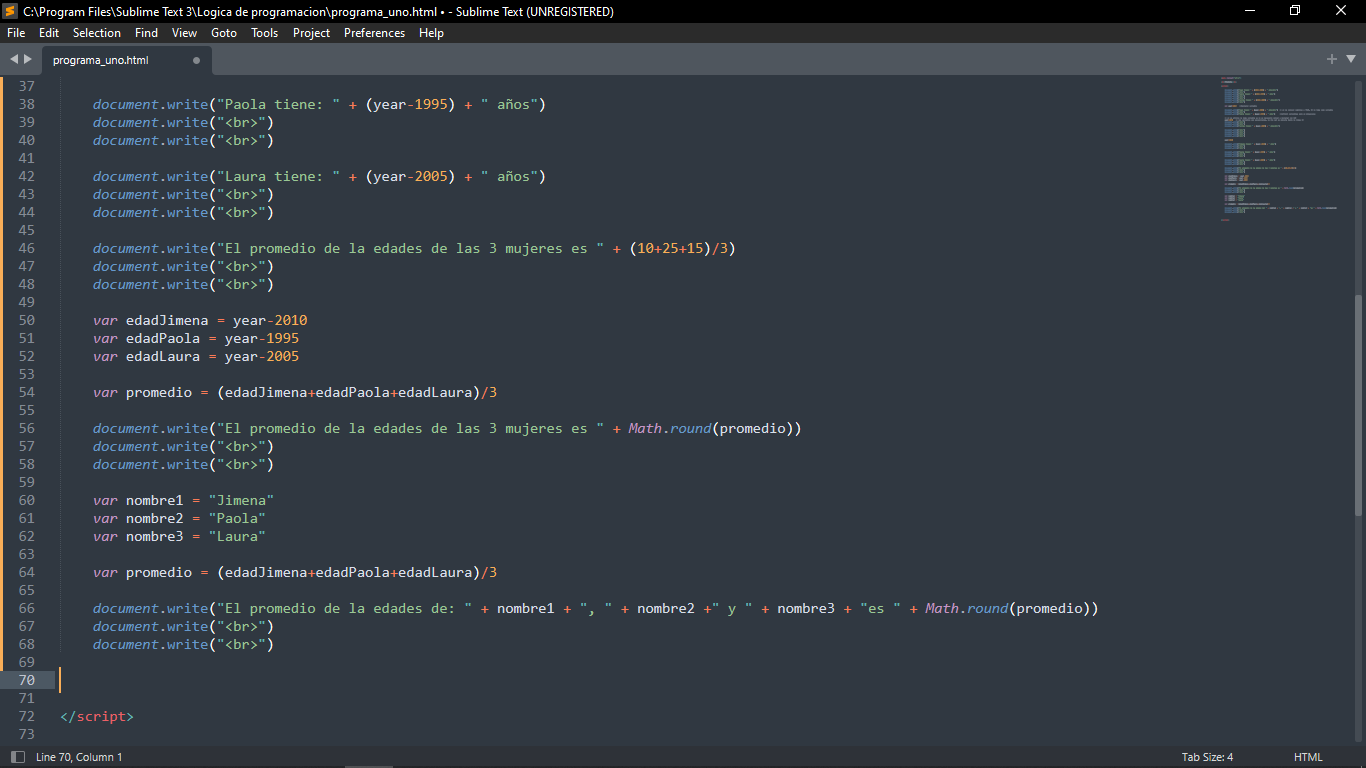Open the Edit menu
The height and width of the screenshot is (768, 1366).
pyautogui.click(x=49, y=33)
